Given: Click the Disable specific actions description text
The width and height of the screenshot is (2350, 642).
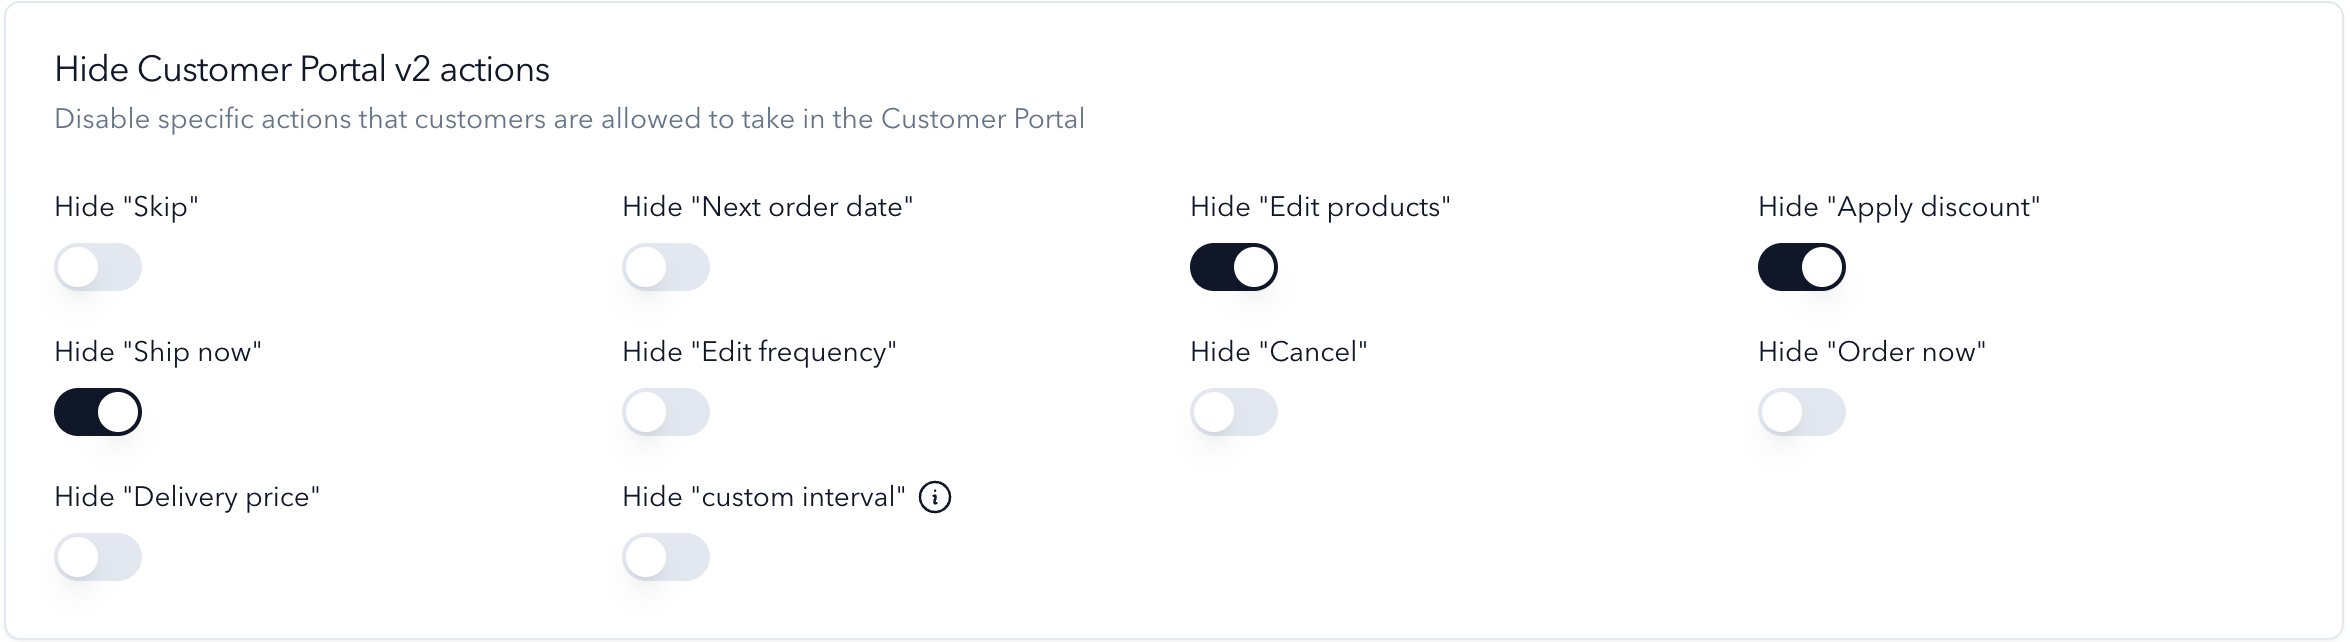Looking at the screenshot, I should [569, 119].
